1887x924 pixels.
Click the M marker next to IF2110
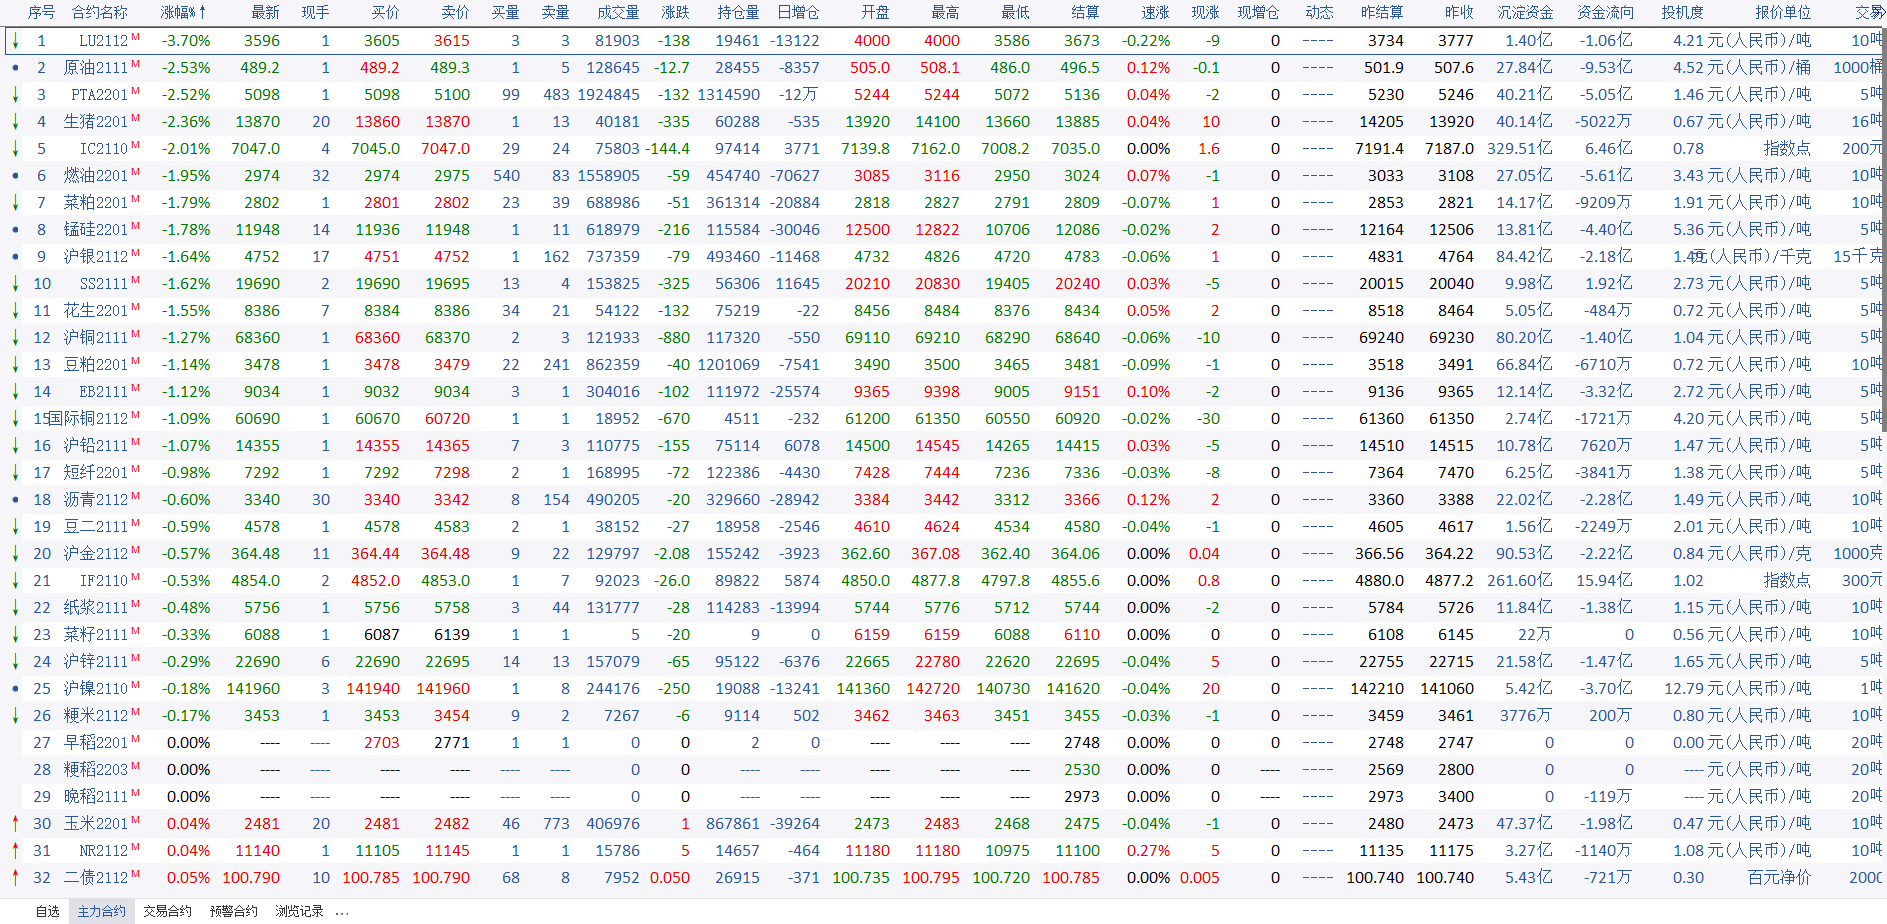135,577
